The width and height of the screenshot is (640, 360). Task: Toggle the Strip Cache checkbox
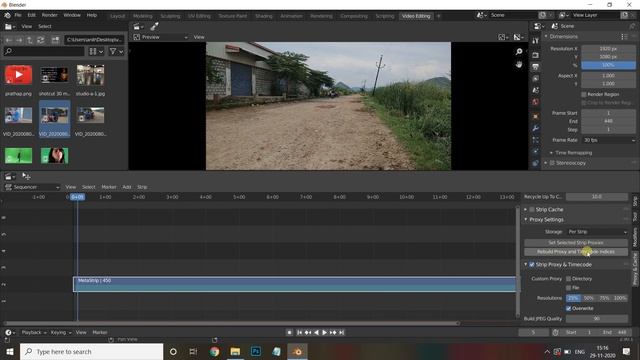point(532,209)
